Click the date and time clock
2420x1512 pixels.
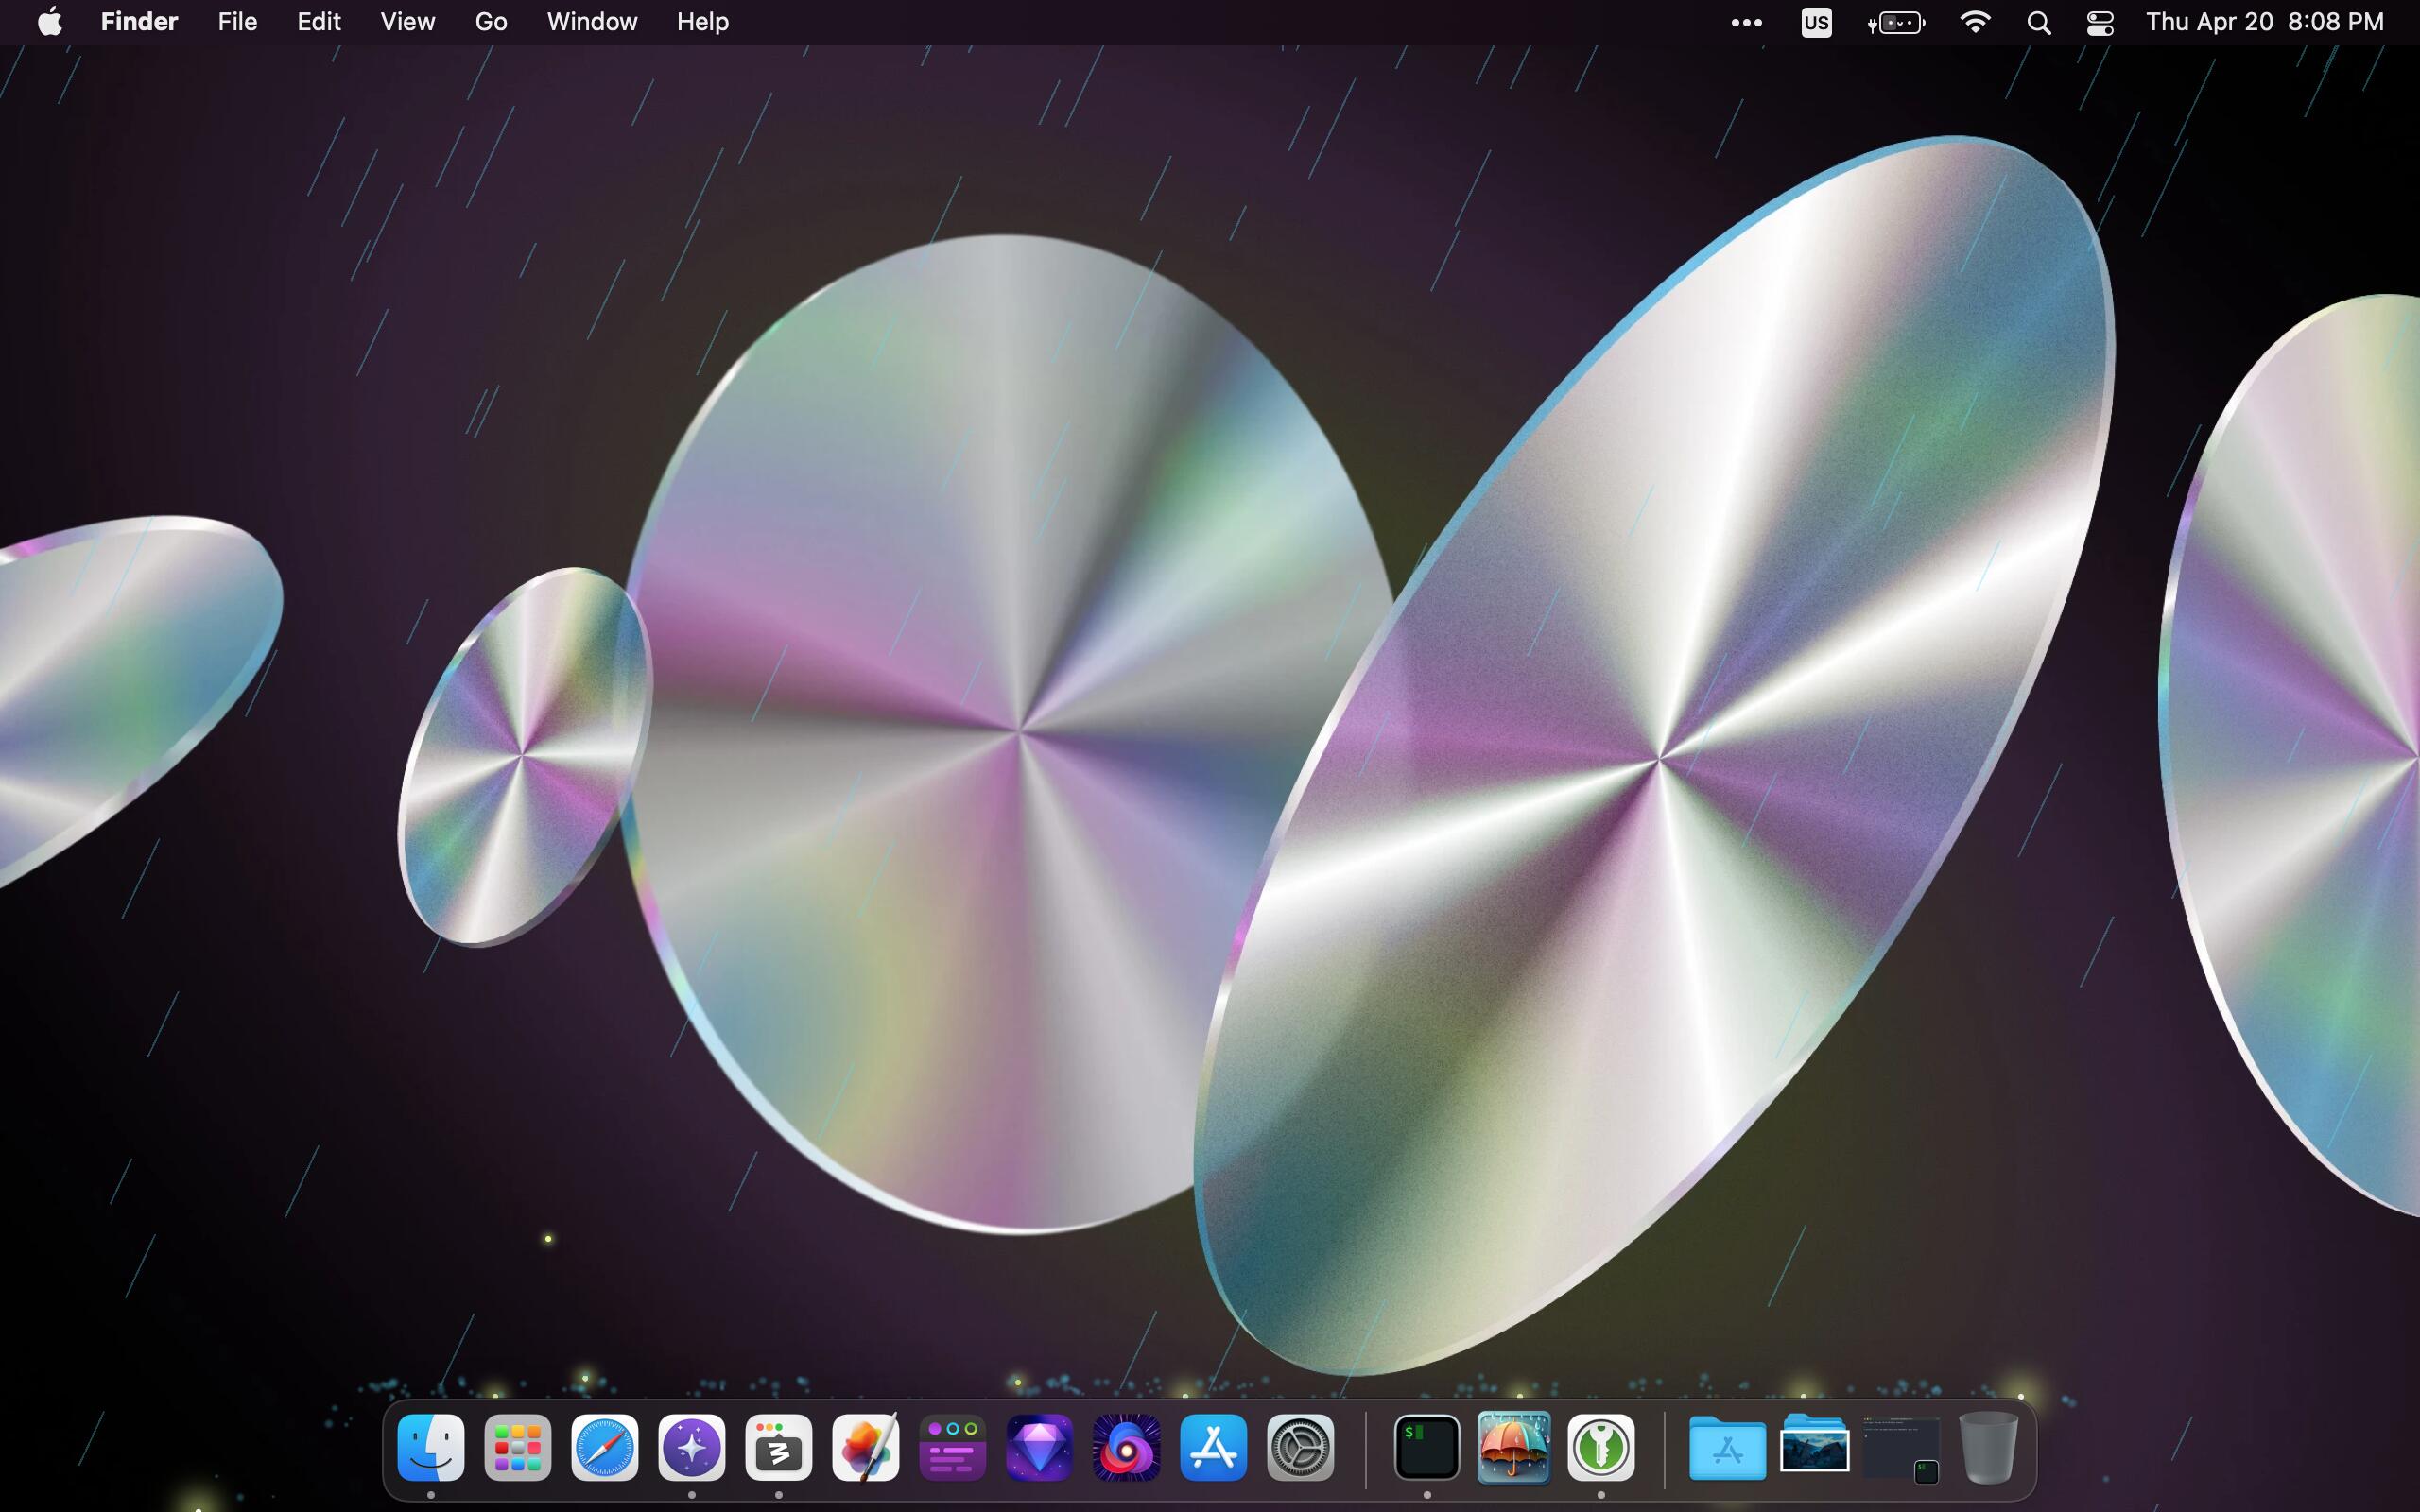pos(2264,22)
